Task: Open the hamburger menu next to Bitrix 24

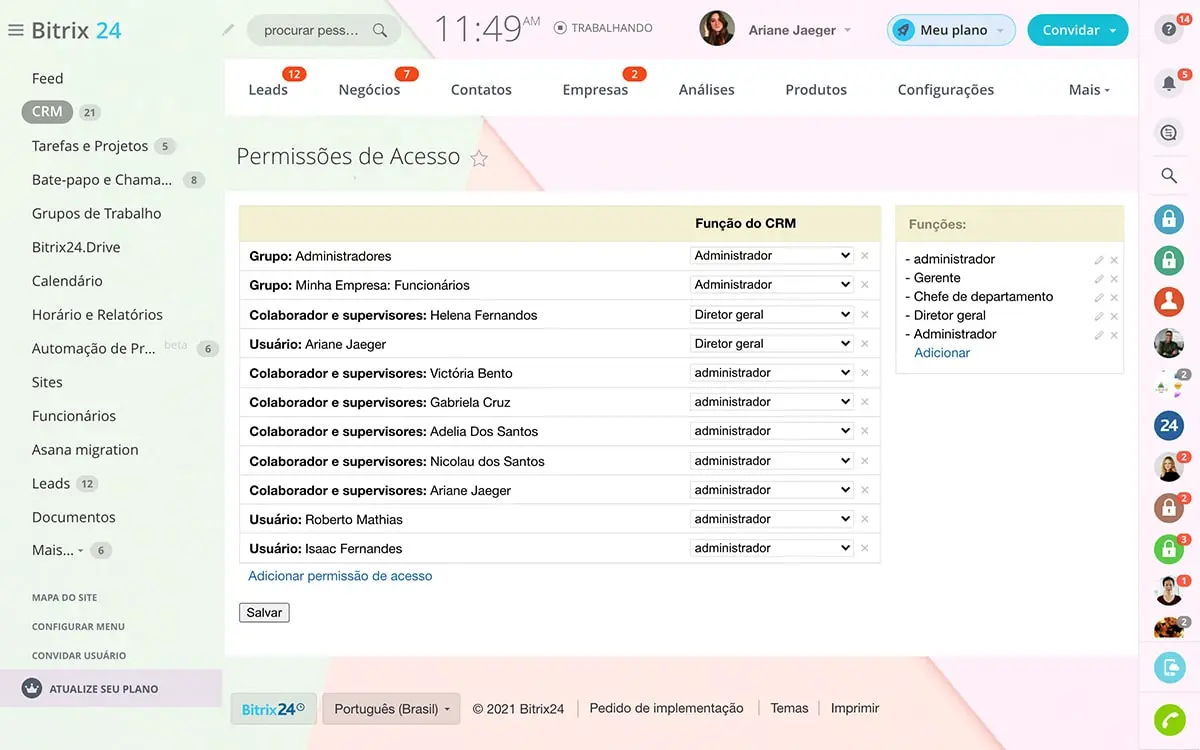Action: (x=15, y=30)
